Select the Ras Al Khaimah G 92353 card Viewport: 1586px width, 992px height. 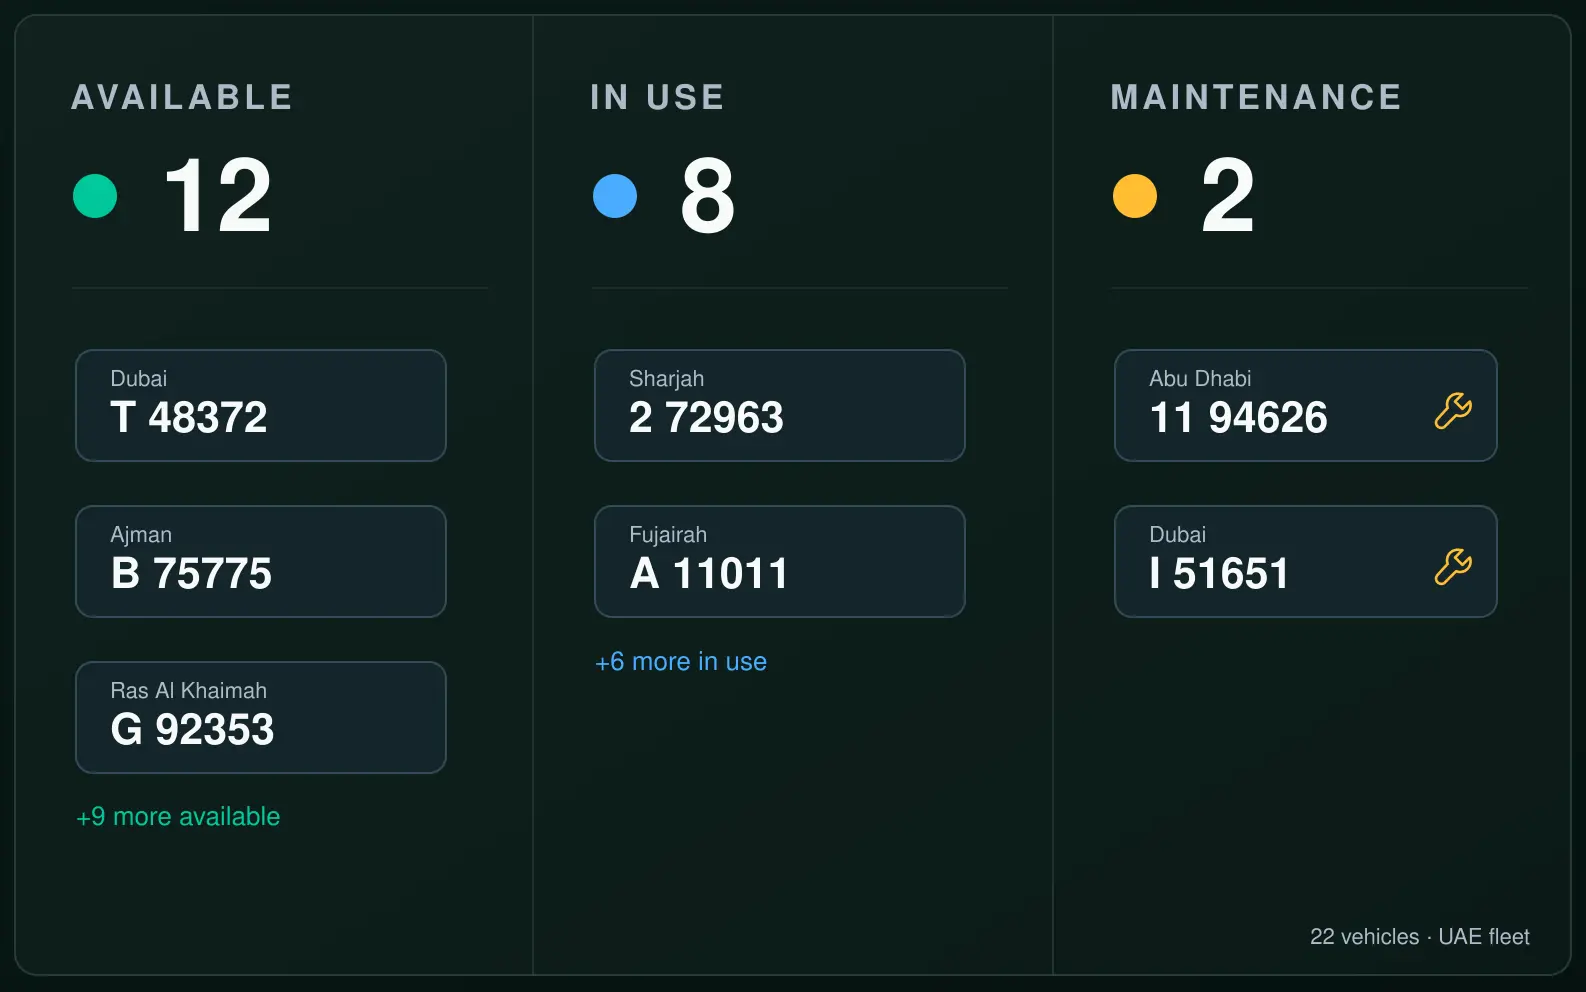261,717
